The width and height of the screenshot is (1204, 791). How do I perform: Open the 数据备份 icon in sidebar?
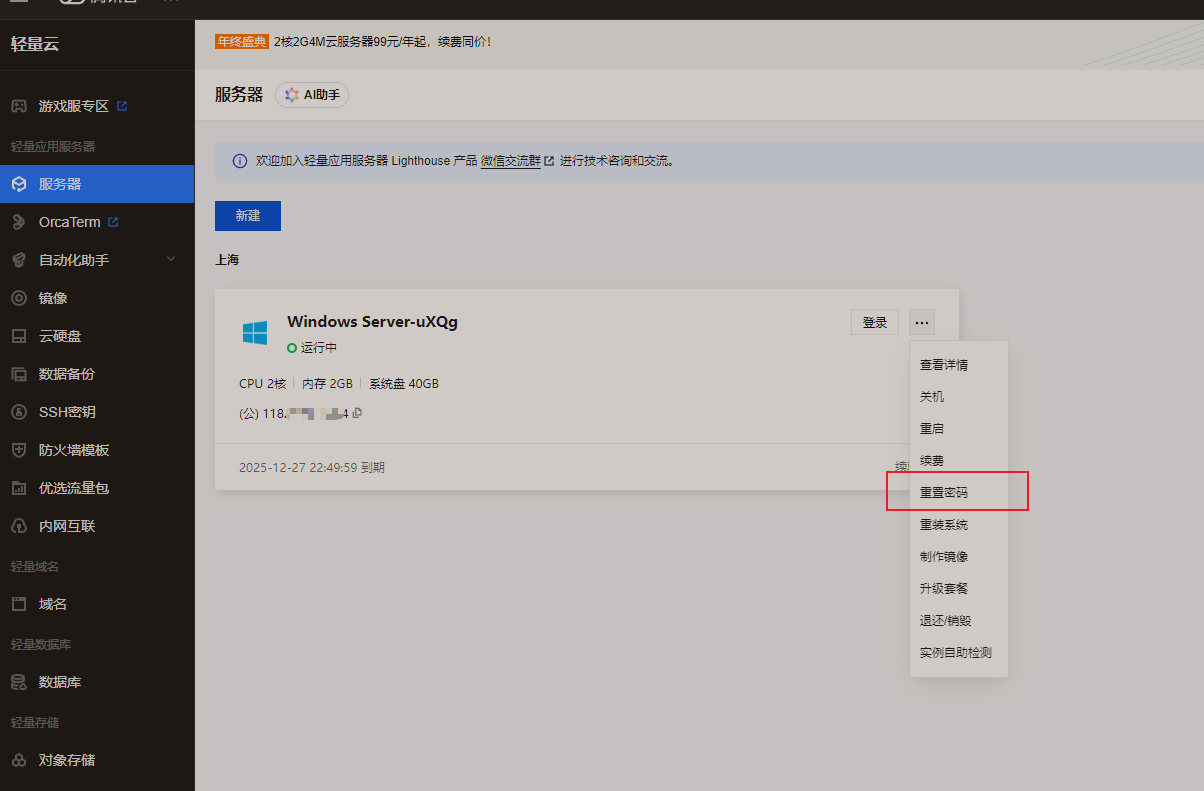point(18,374)
